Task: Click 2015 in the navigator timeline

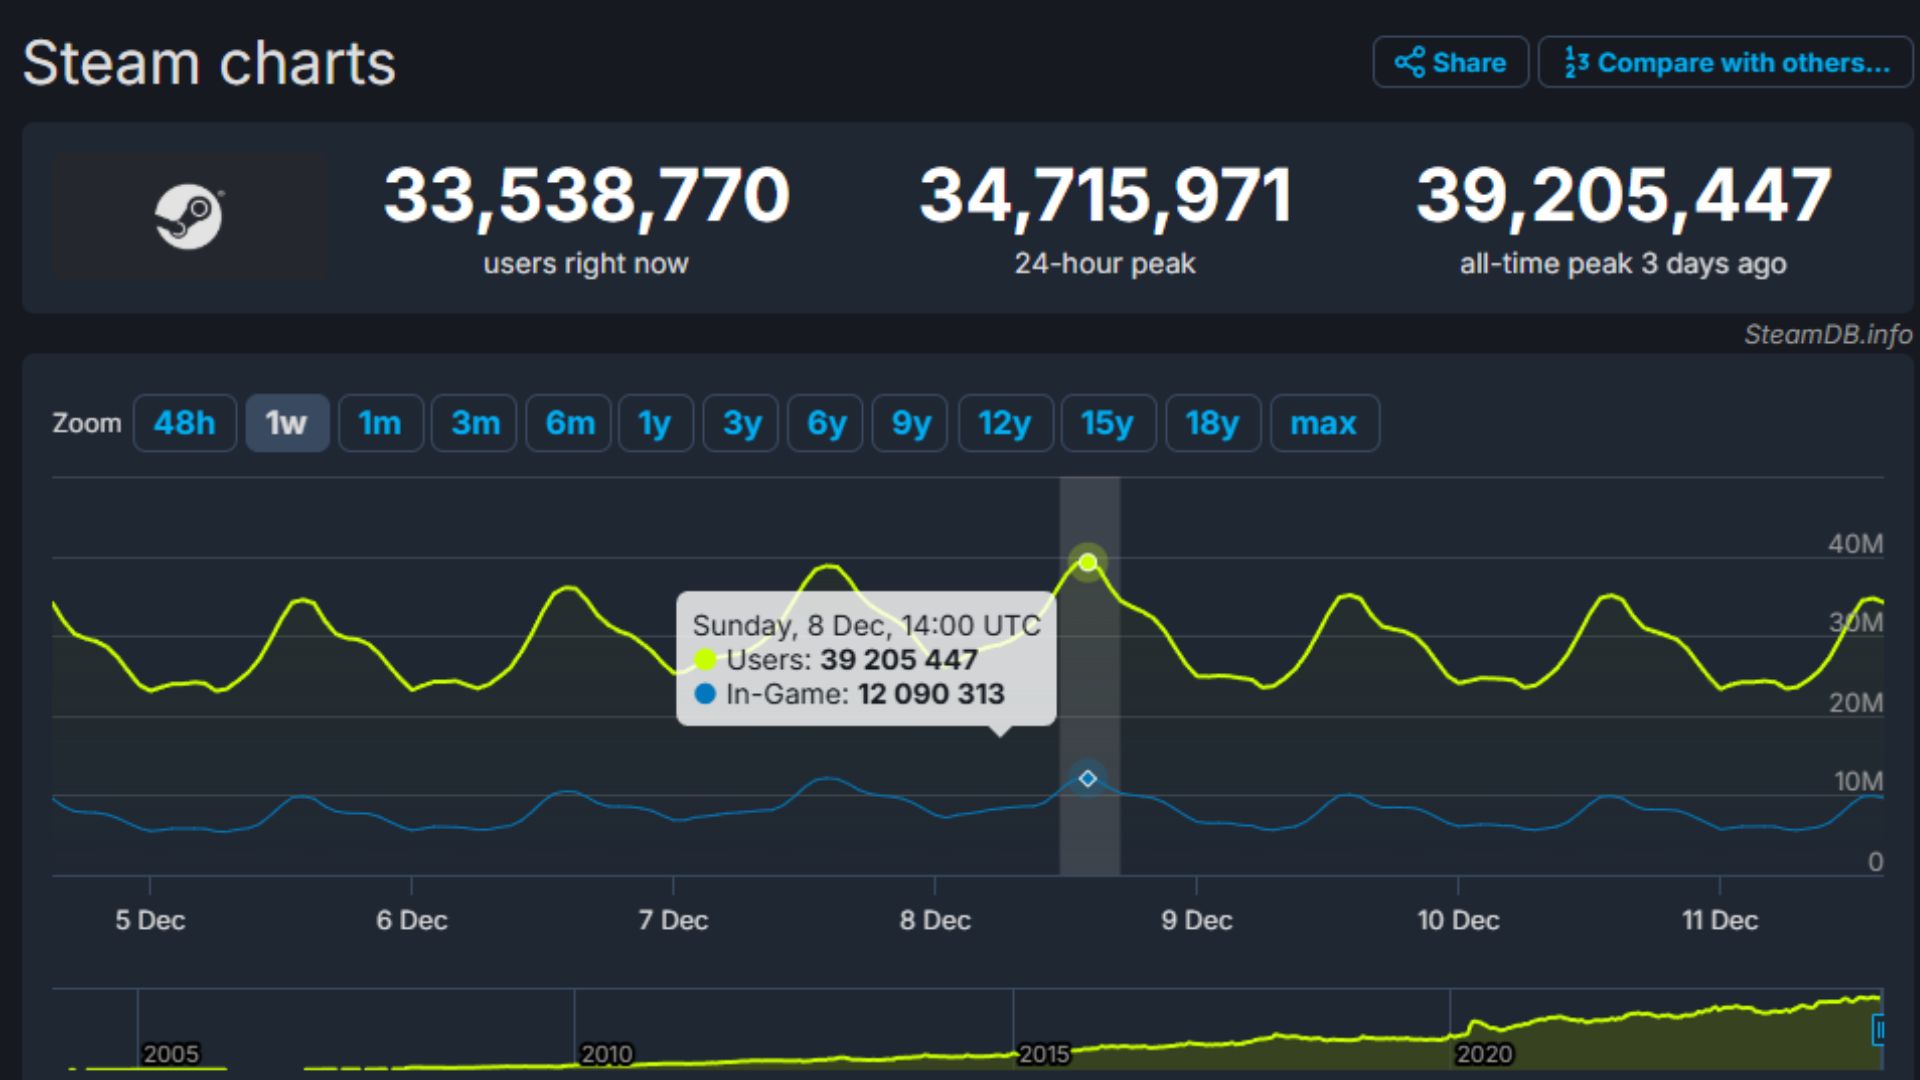Action: [x=1044, y=1054]
